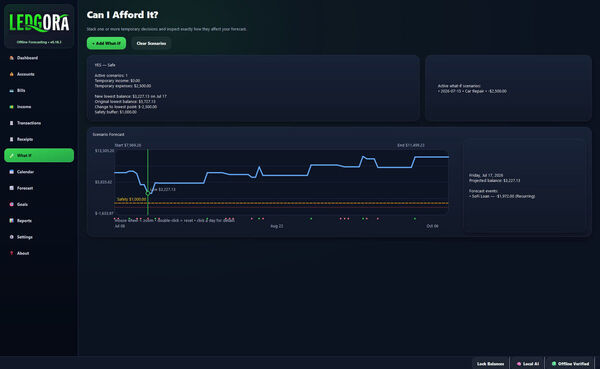Open the colorful Reports chart icon

(x=11, y=221)
